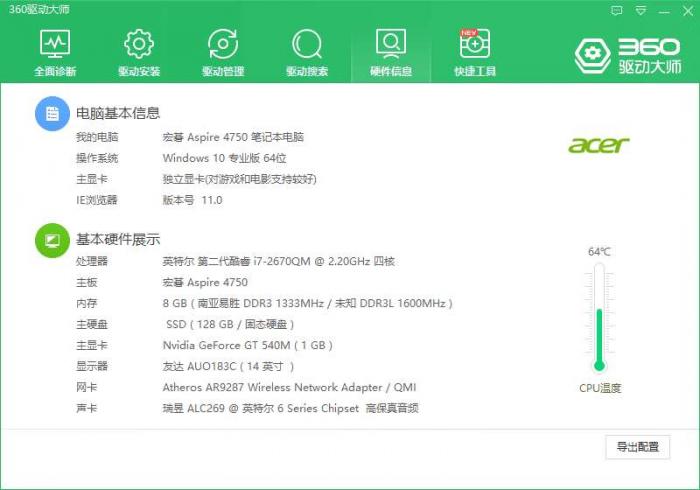Click the 瑞昱 ALC269 sound card value
Viewport: 700px width, 490px height.
coord(291,408)
